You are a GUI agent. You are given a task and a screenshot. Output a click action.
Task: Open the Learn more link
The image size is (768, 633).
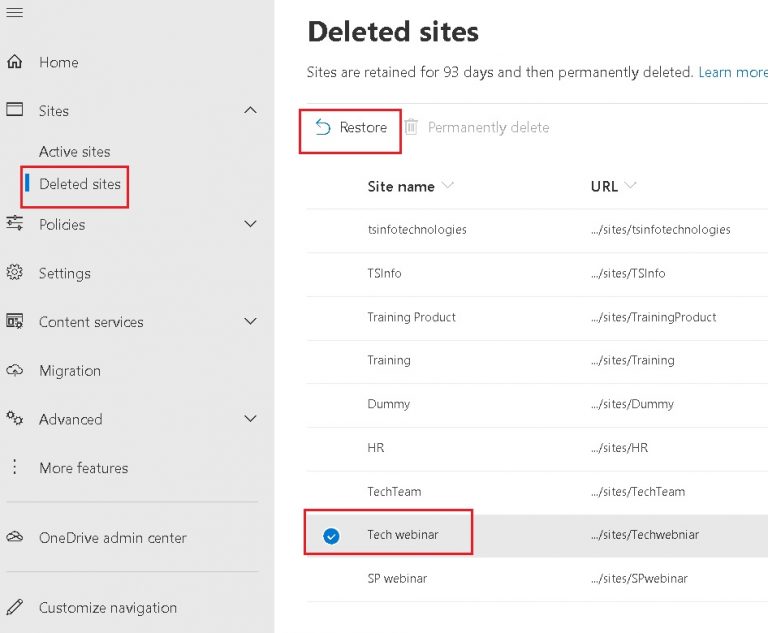pos(732,72)
